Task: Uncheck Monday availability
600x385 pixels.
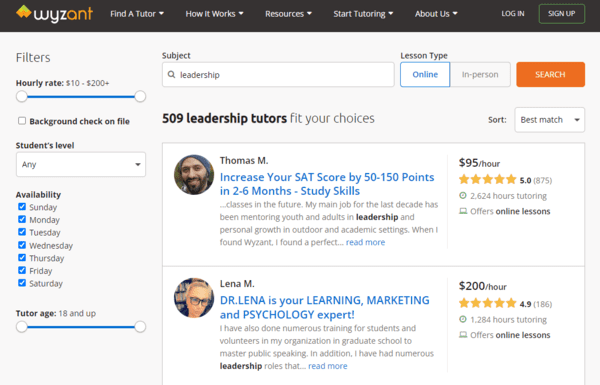Action: click(22, 219)
